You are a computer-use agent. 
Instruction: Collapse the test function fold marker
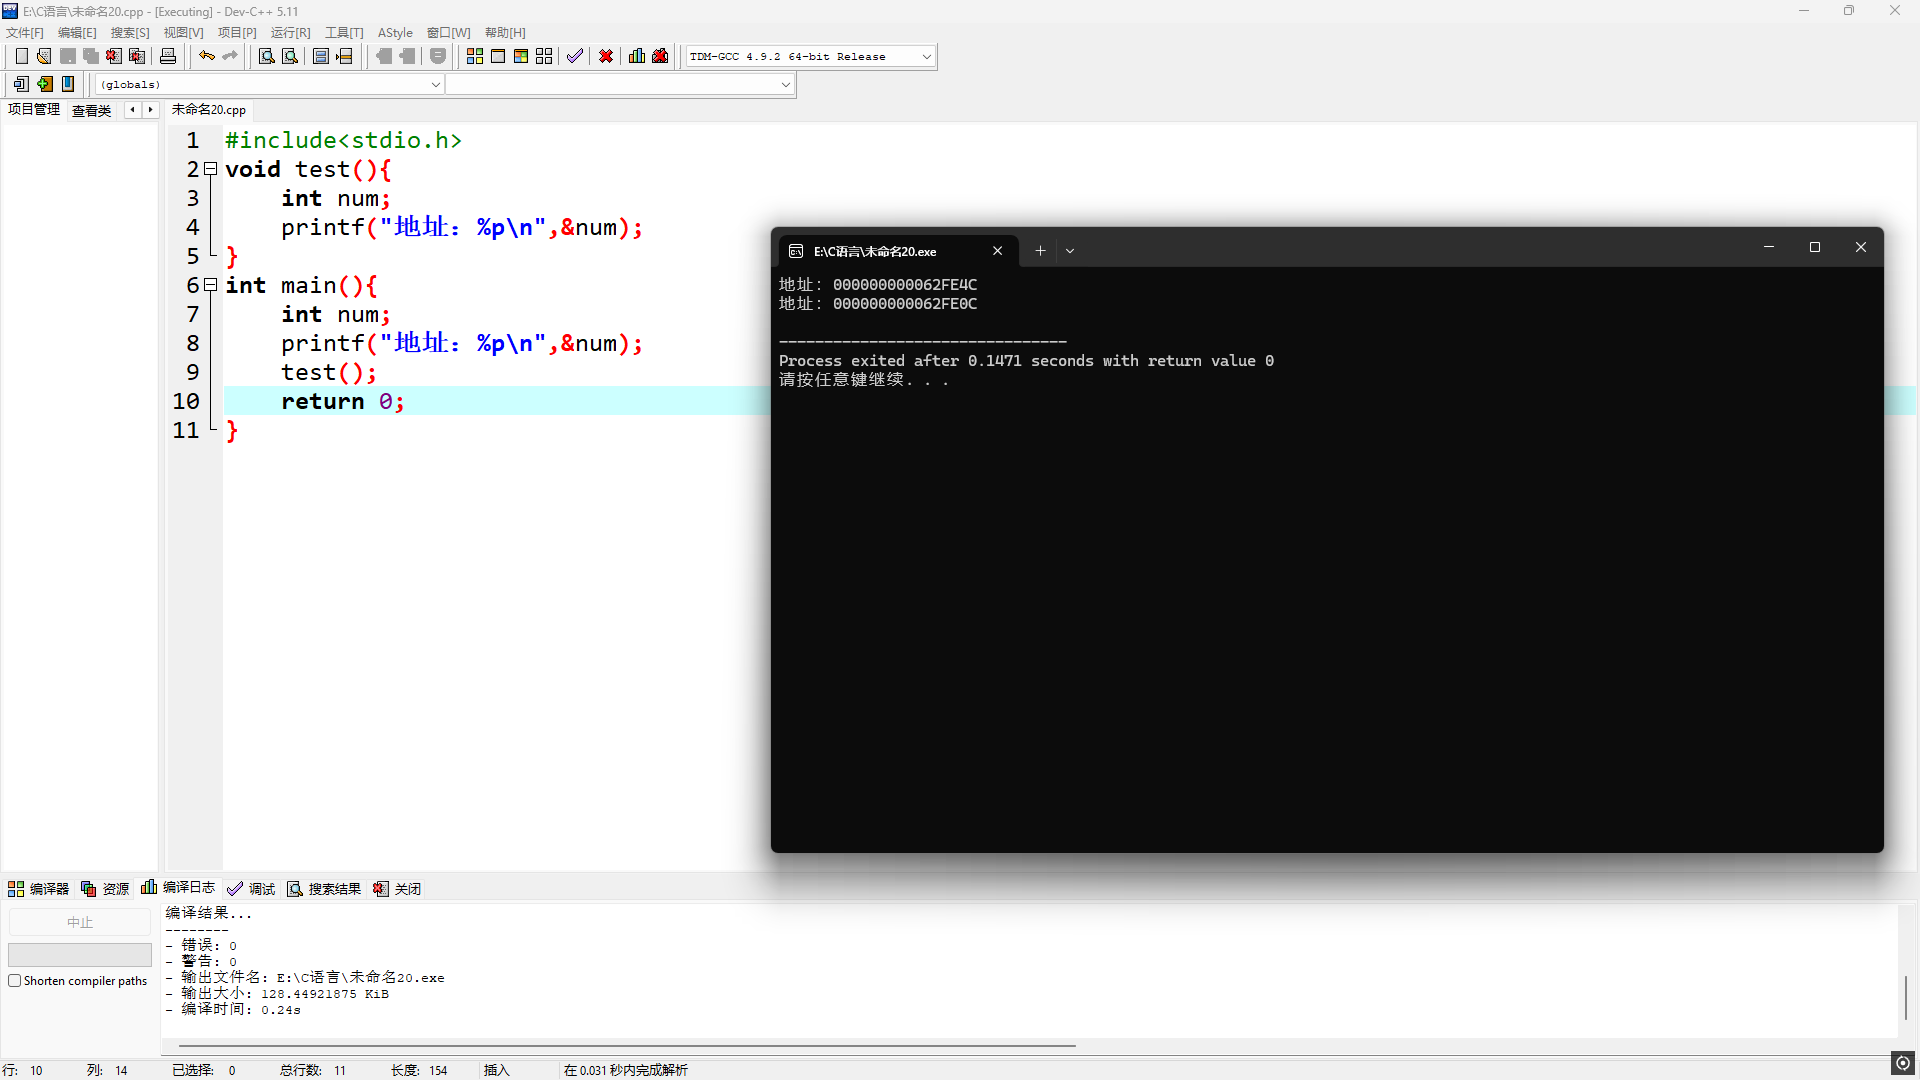pos(211,169)
